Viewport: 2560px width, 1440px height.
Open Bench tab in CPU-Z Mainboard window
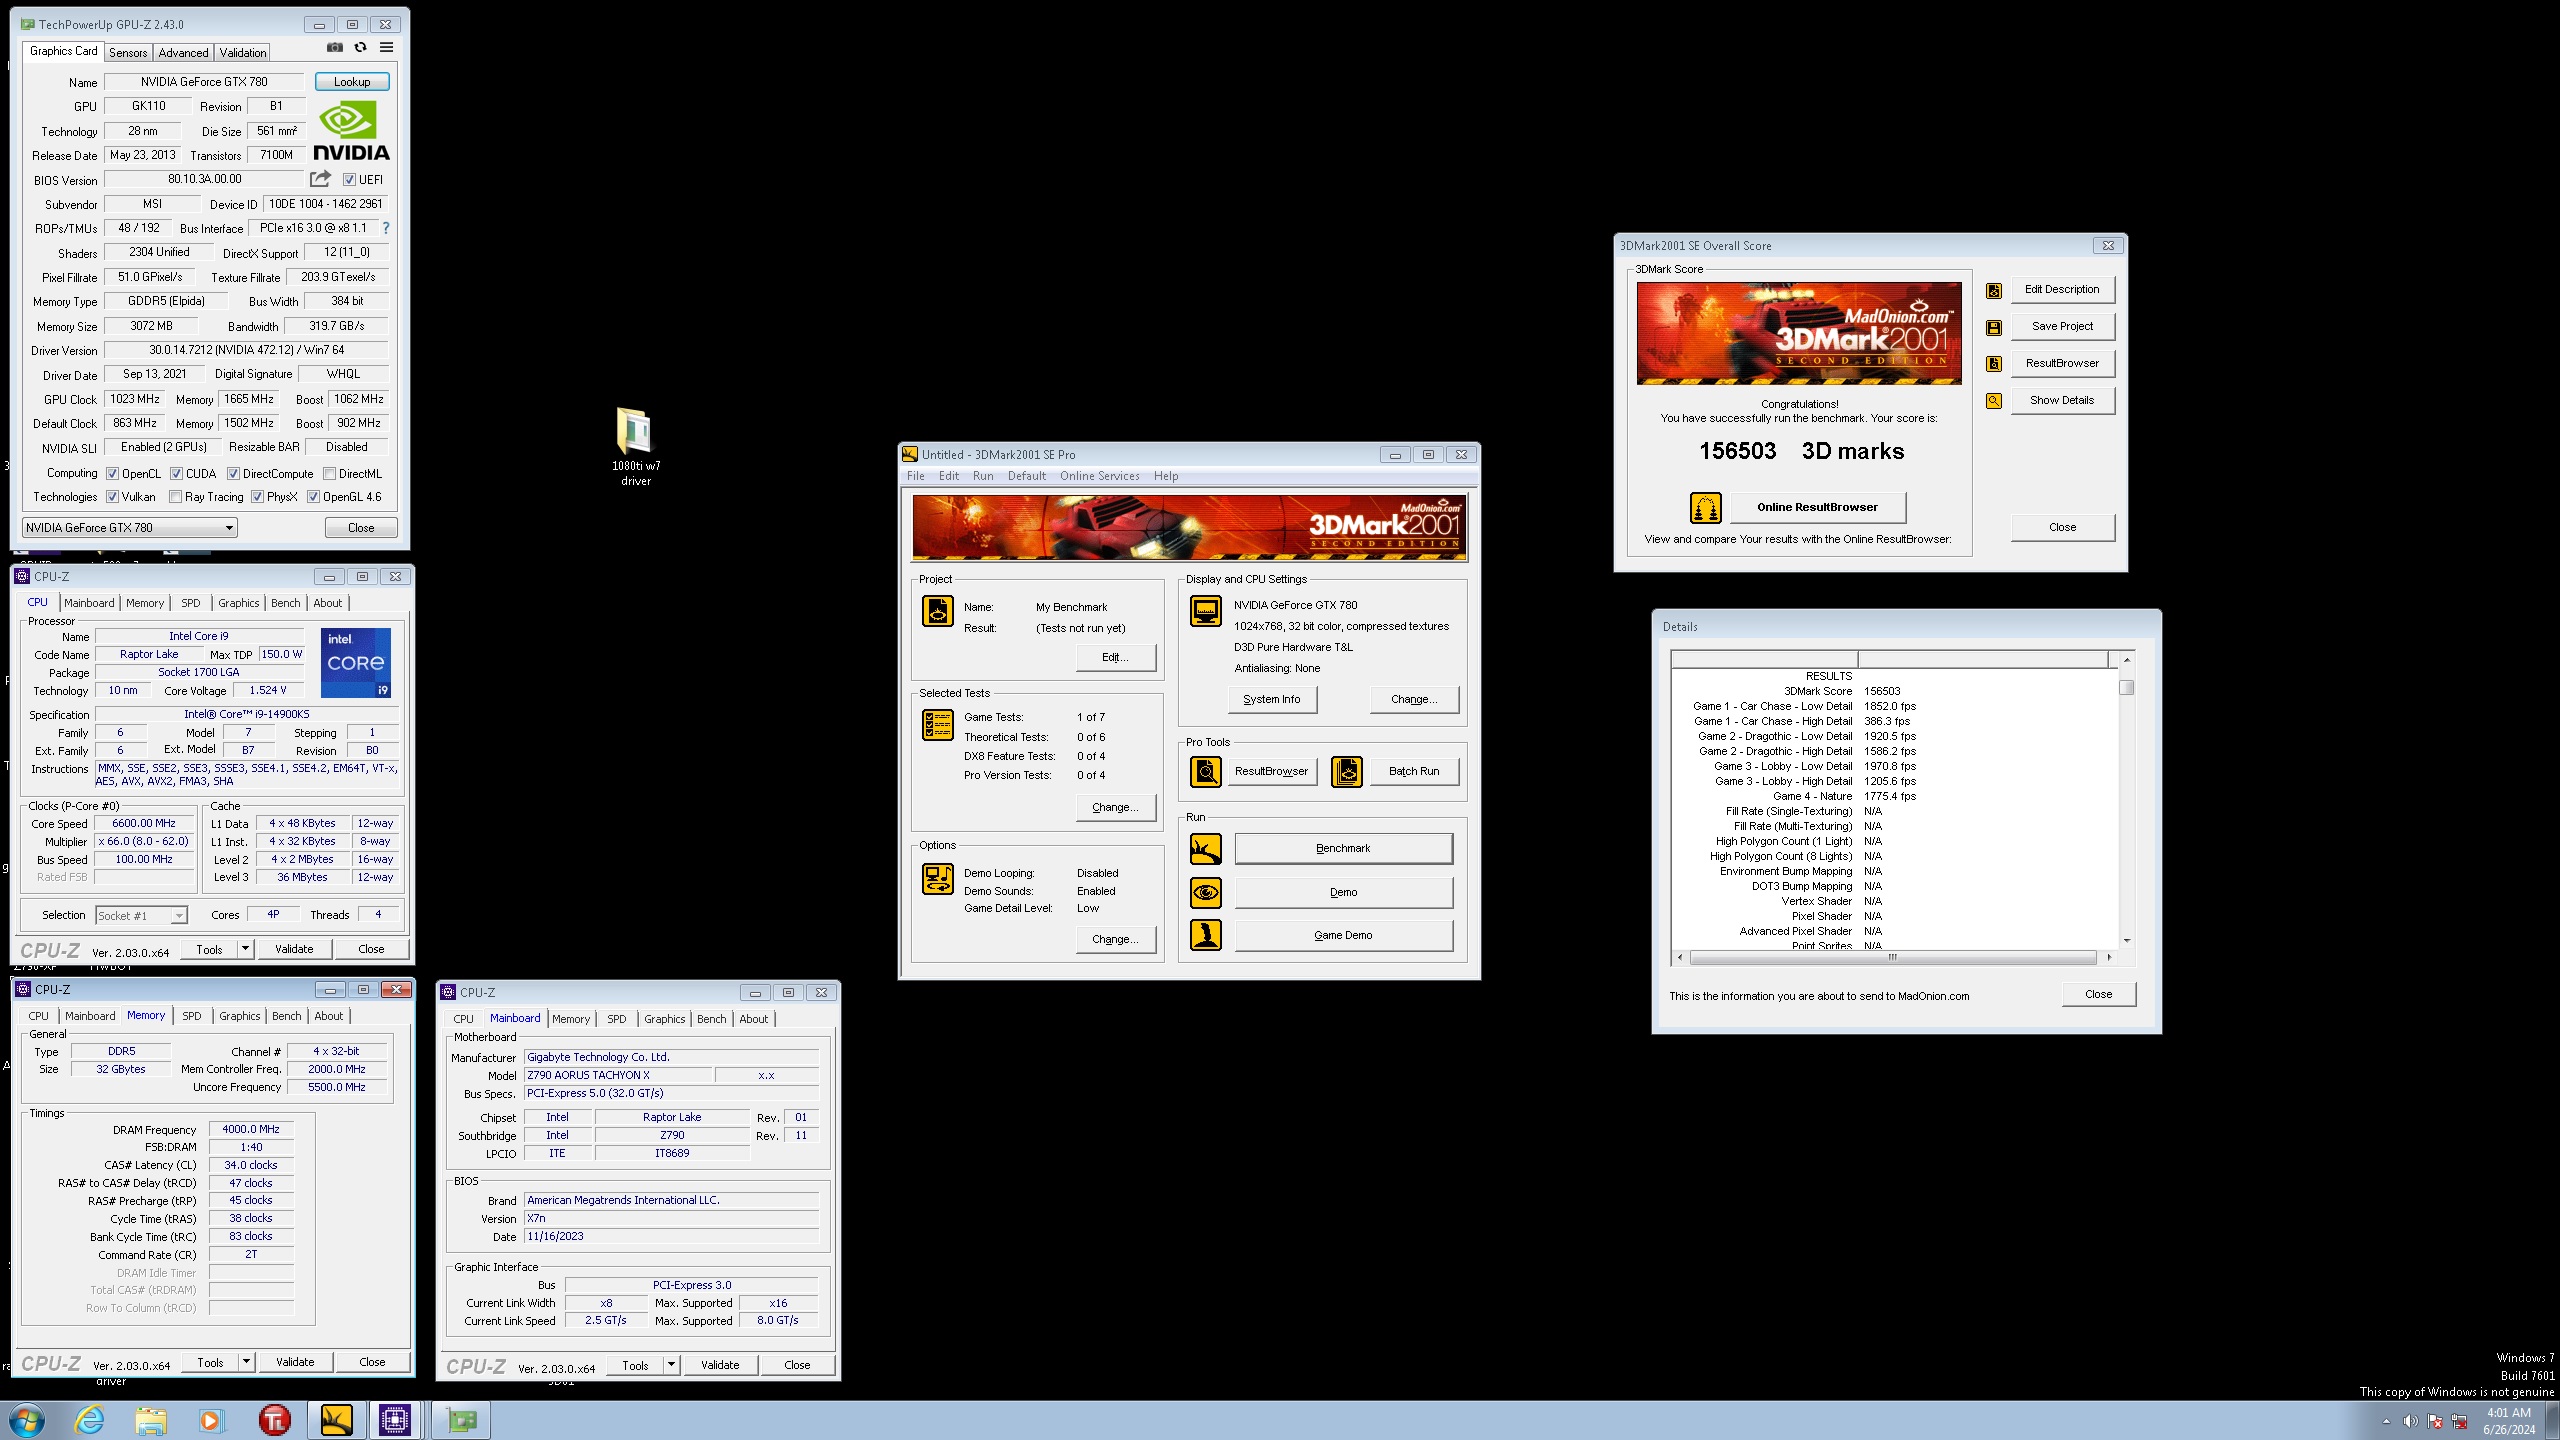pos(711,1019)
